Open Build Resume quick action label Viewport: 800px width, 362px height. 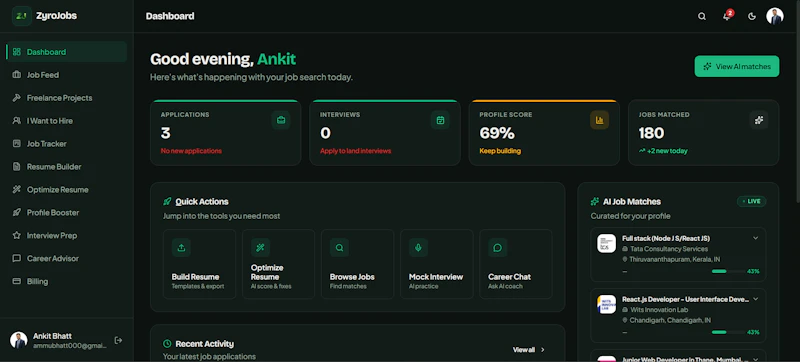point(195,277)
